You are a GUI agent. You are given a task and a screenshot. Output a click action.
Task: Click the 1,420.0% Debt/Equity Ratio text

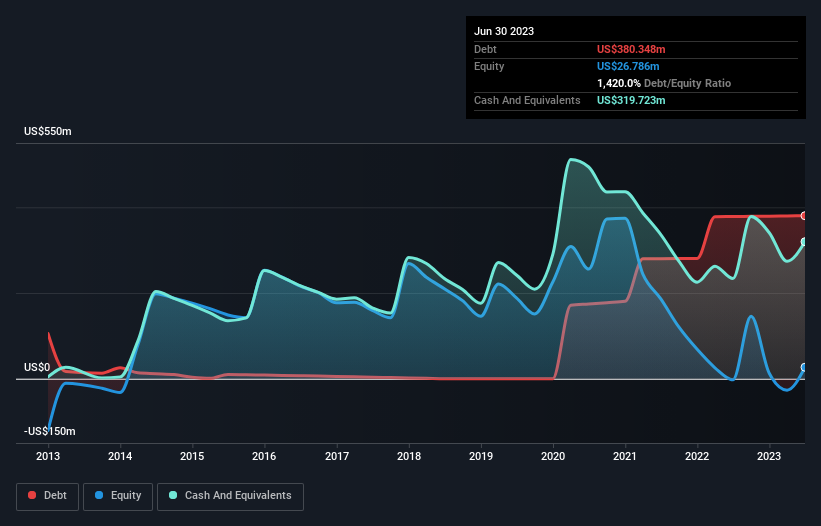[664, 83]
